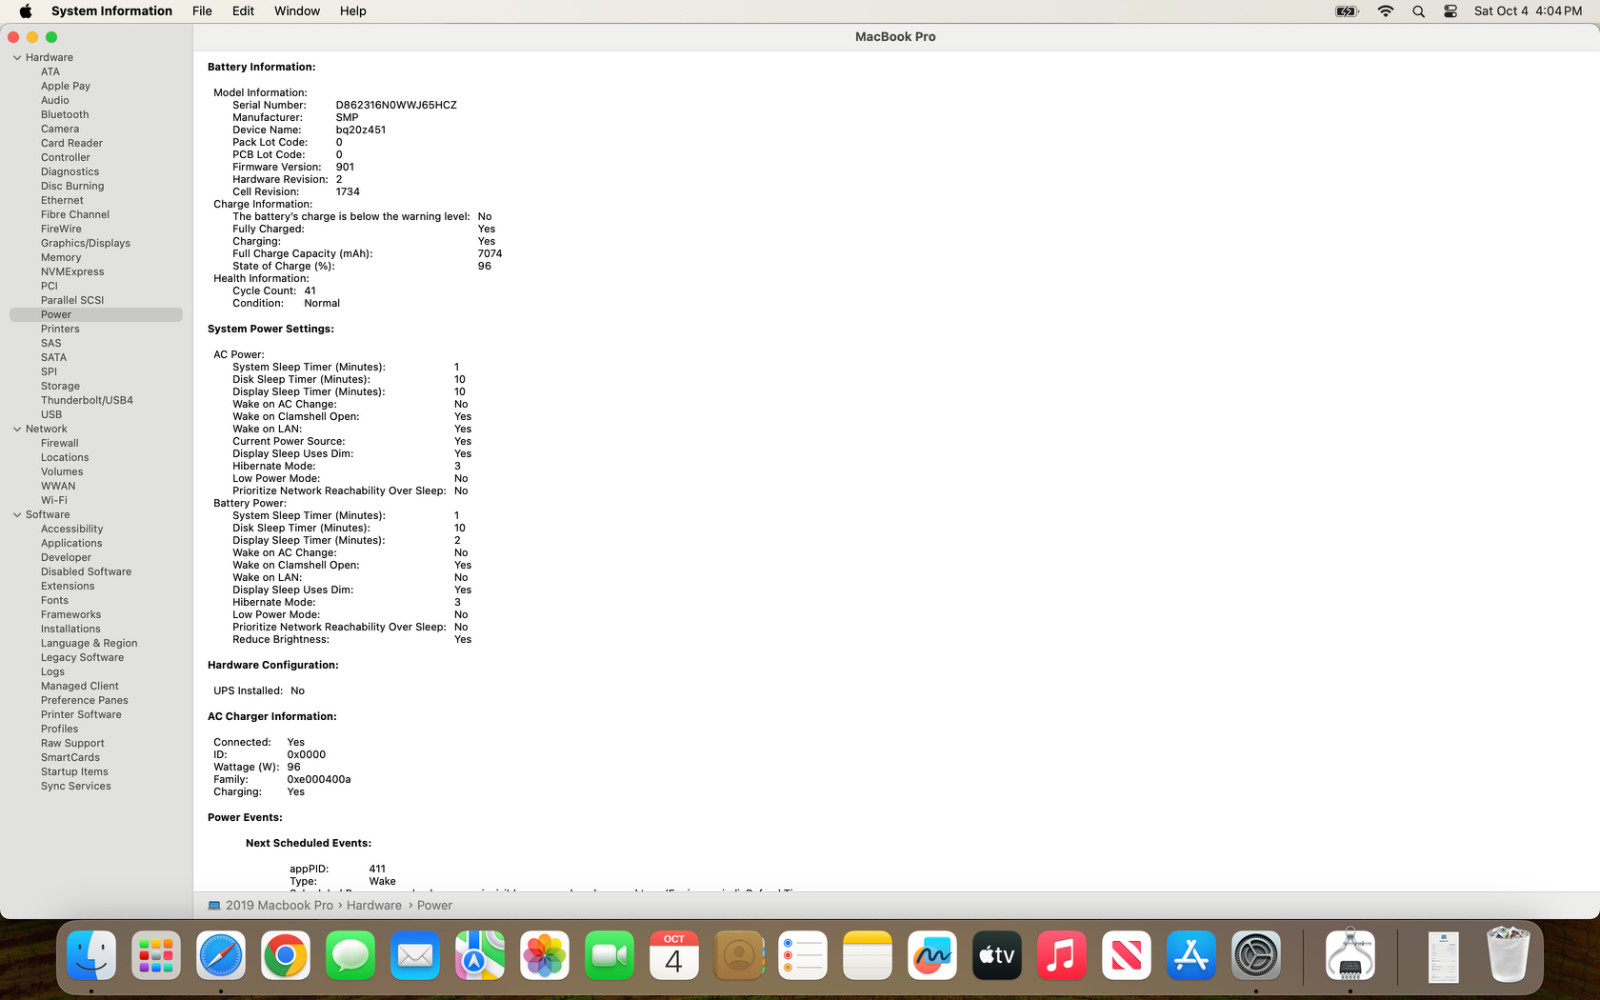Open the Edit menu

(243, 11)
